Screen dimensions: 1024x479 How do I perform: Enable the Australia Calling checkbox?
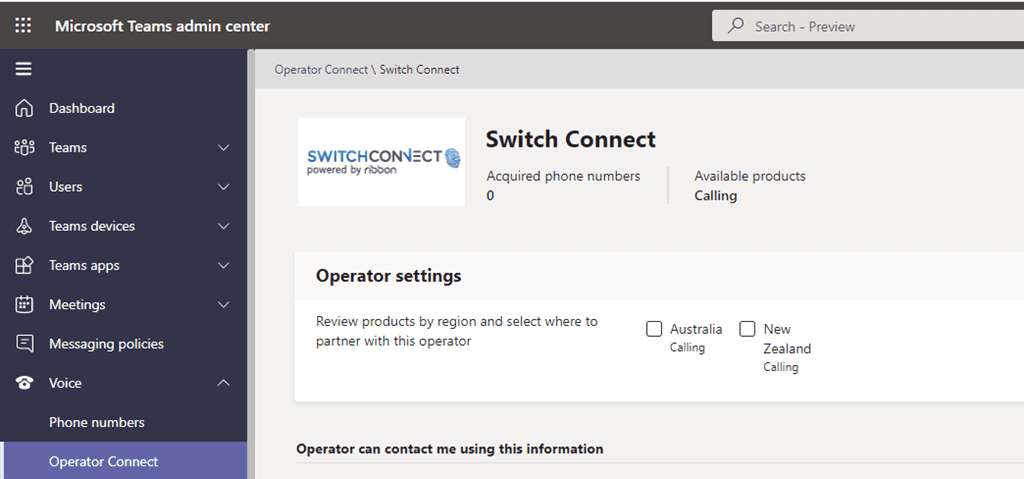coord(654,329)
